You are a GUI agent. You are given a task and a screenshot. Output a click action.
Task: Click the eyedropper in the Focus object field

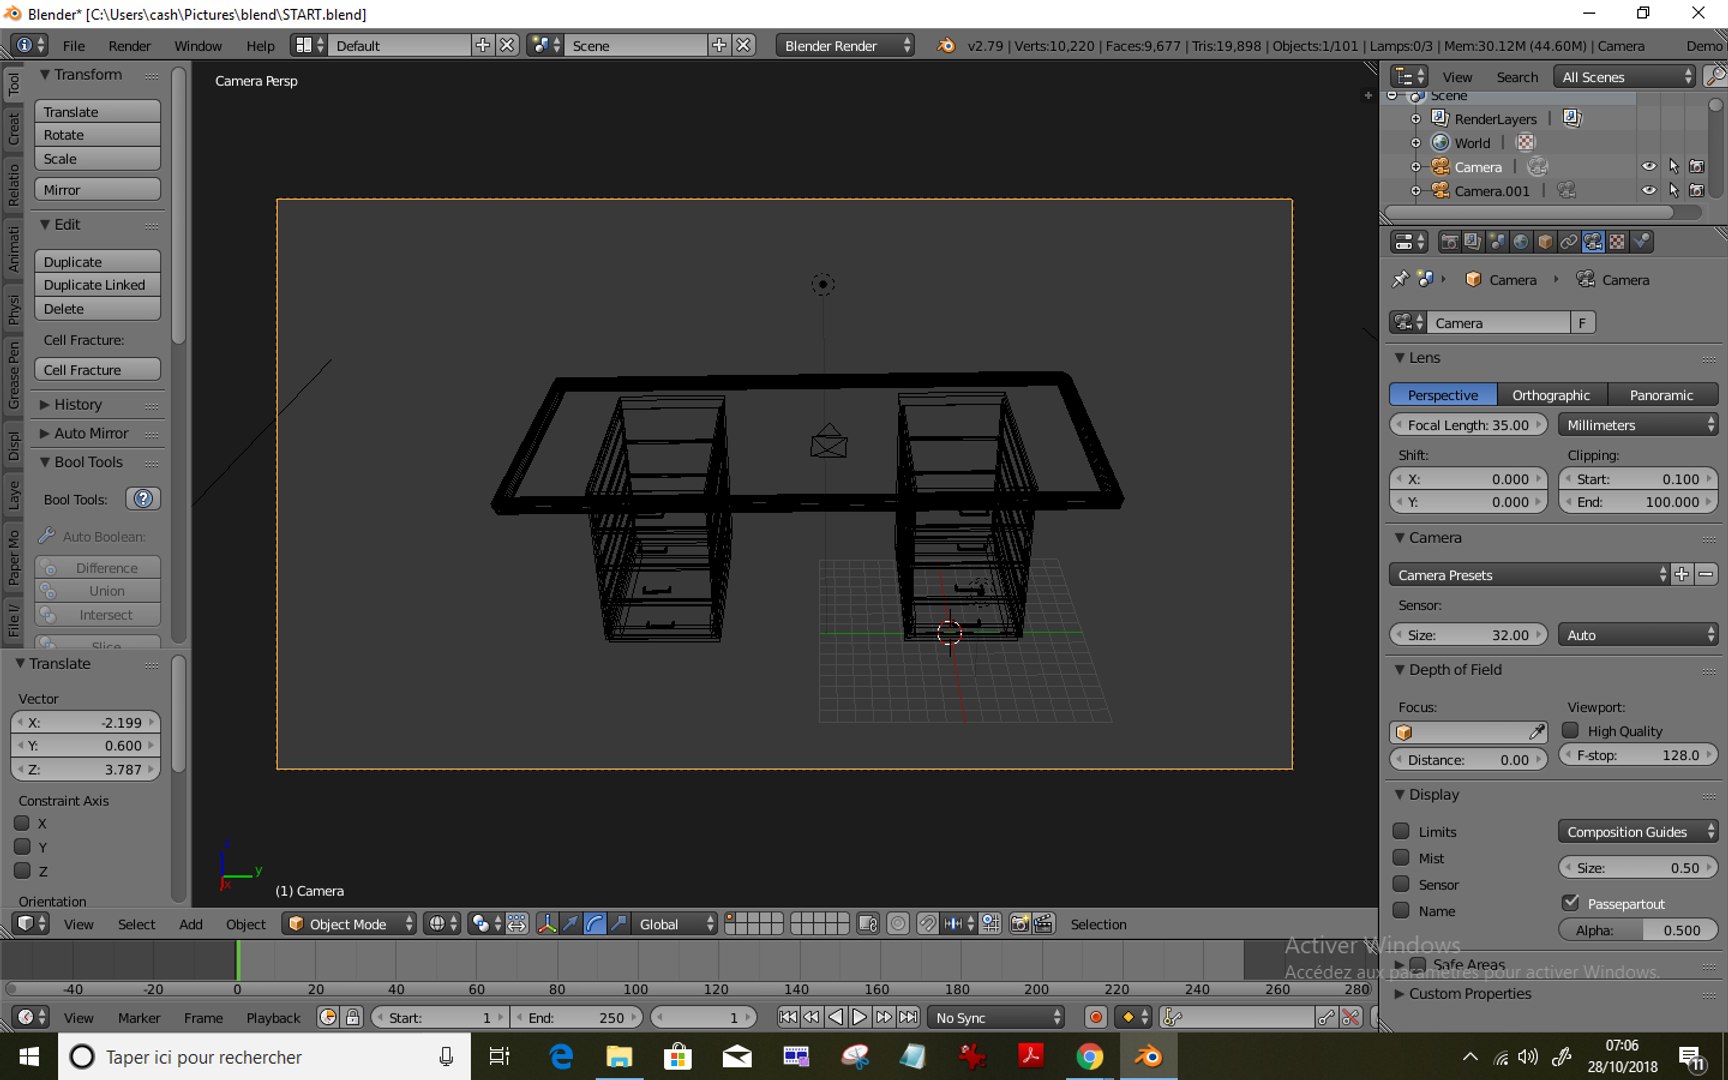[1537, 732]
